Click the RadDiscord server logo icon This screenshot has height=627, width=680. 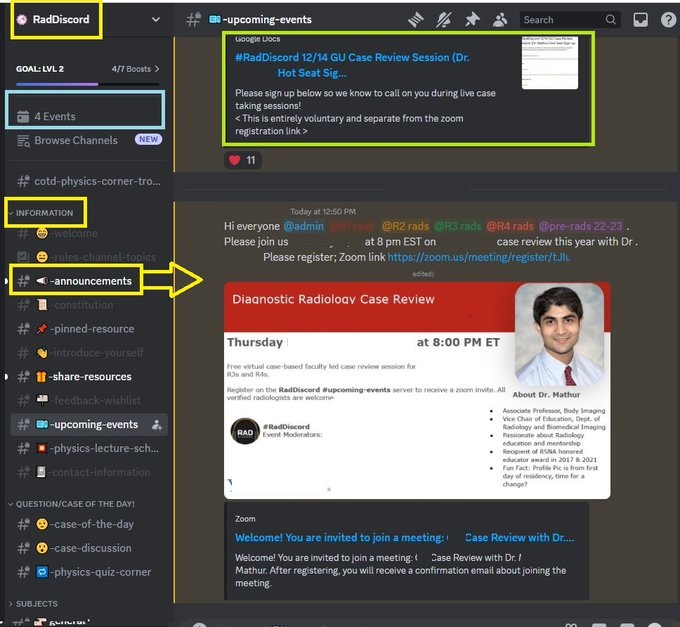[x=22, y=20]
